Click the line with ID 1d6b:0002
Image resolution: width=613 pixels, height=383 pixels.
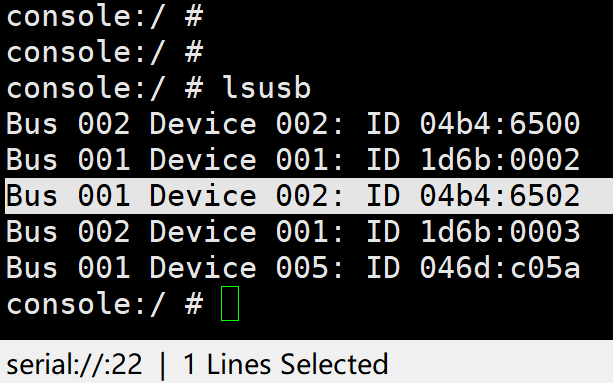(x=293, y=160)
